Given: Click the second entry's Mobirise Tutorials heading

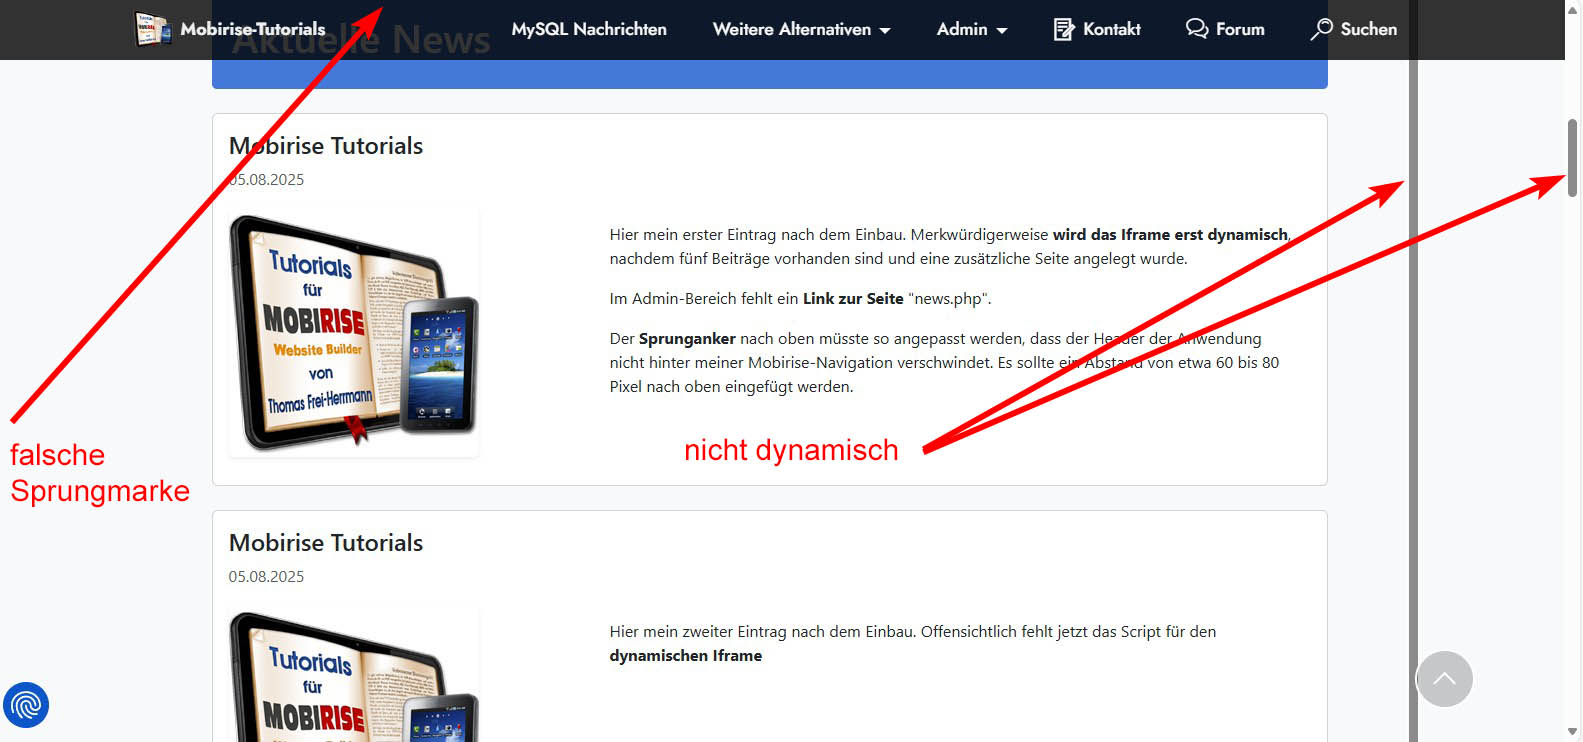Looking at the screenshot, I should pyautogui.click(x=326, y=543).
